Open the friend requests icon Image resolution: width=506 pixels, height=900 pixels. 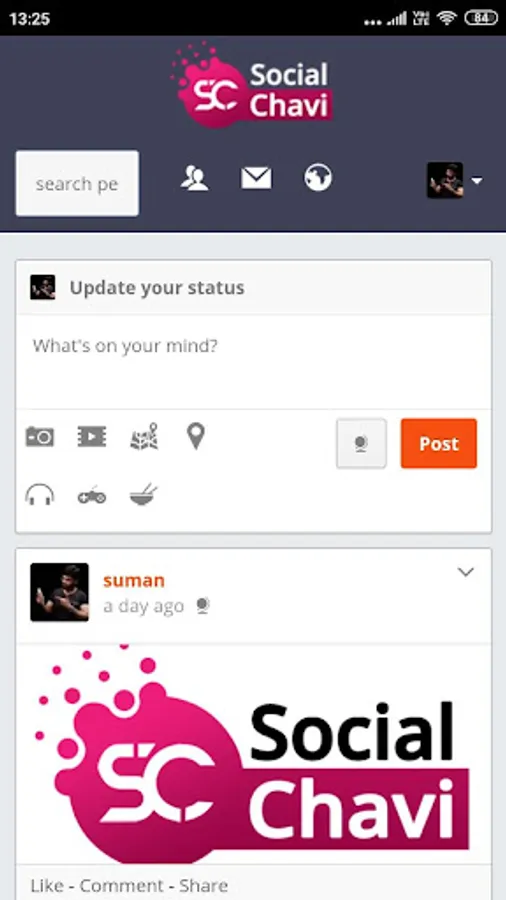click(x=194, y=178)
